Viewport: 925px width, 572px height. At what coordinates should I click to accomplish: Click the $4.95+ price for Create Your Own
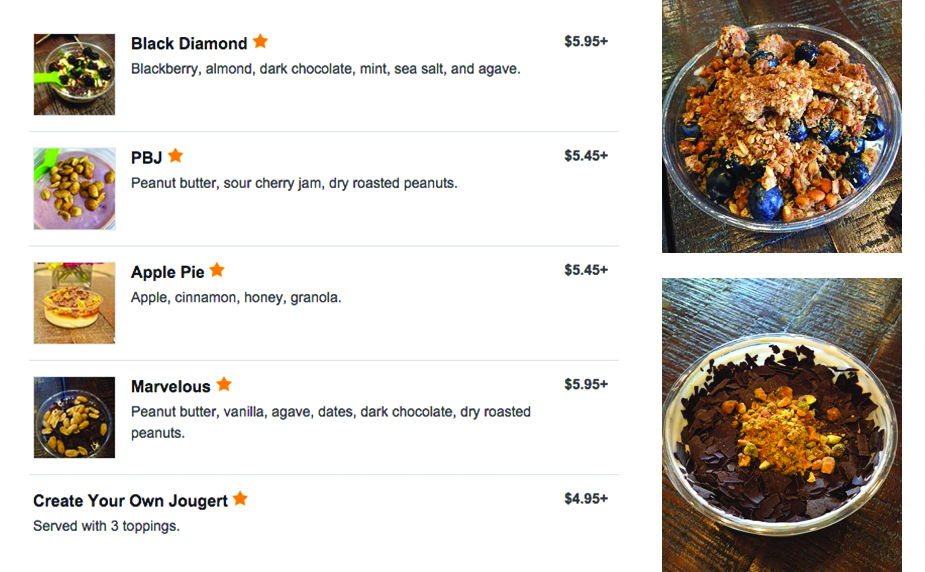[x=586, y=499]
